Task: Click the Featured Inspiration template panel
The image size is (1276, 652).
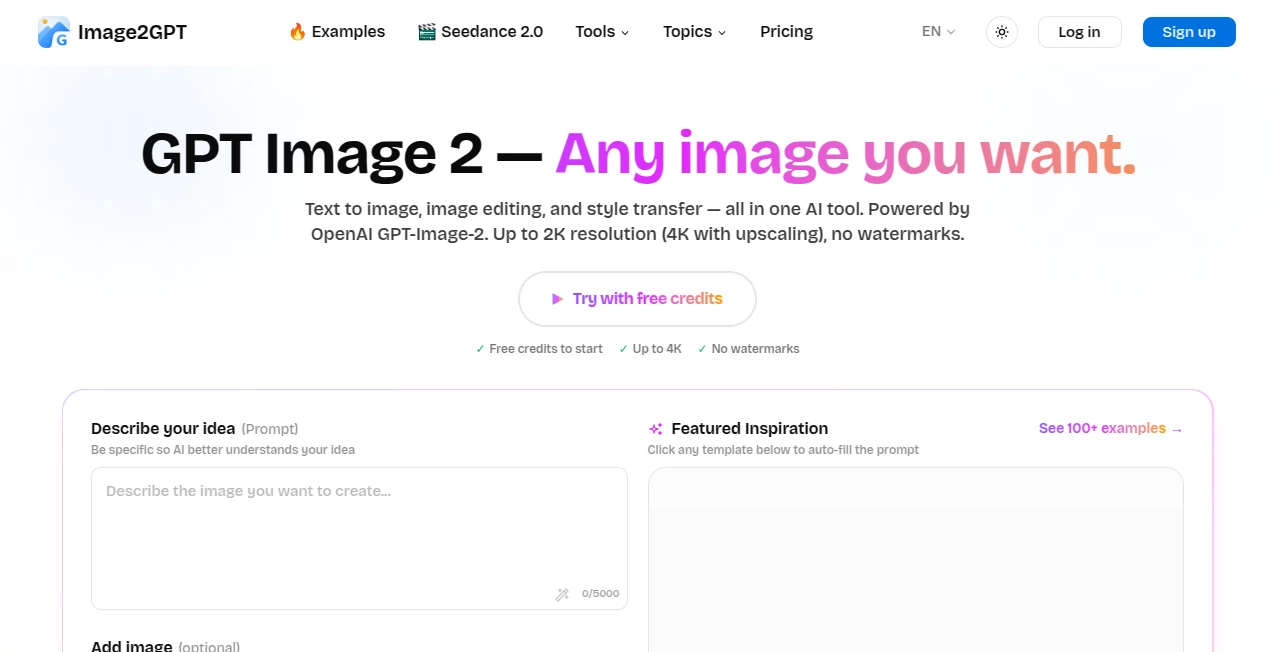Action: tap(916, 560)
